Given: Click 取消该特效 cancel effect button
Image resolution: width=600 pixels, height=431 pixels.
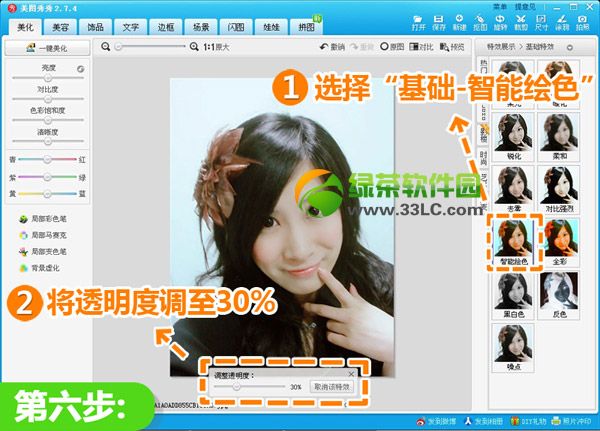Looking at the screenshot, I should coord(332,387).
